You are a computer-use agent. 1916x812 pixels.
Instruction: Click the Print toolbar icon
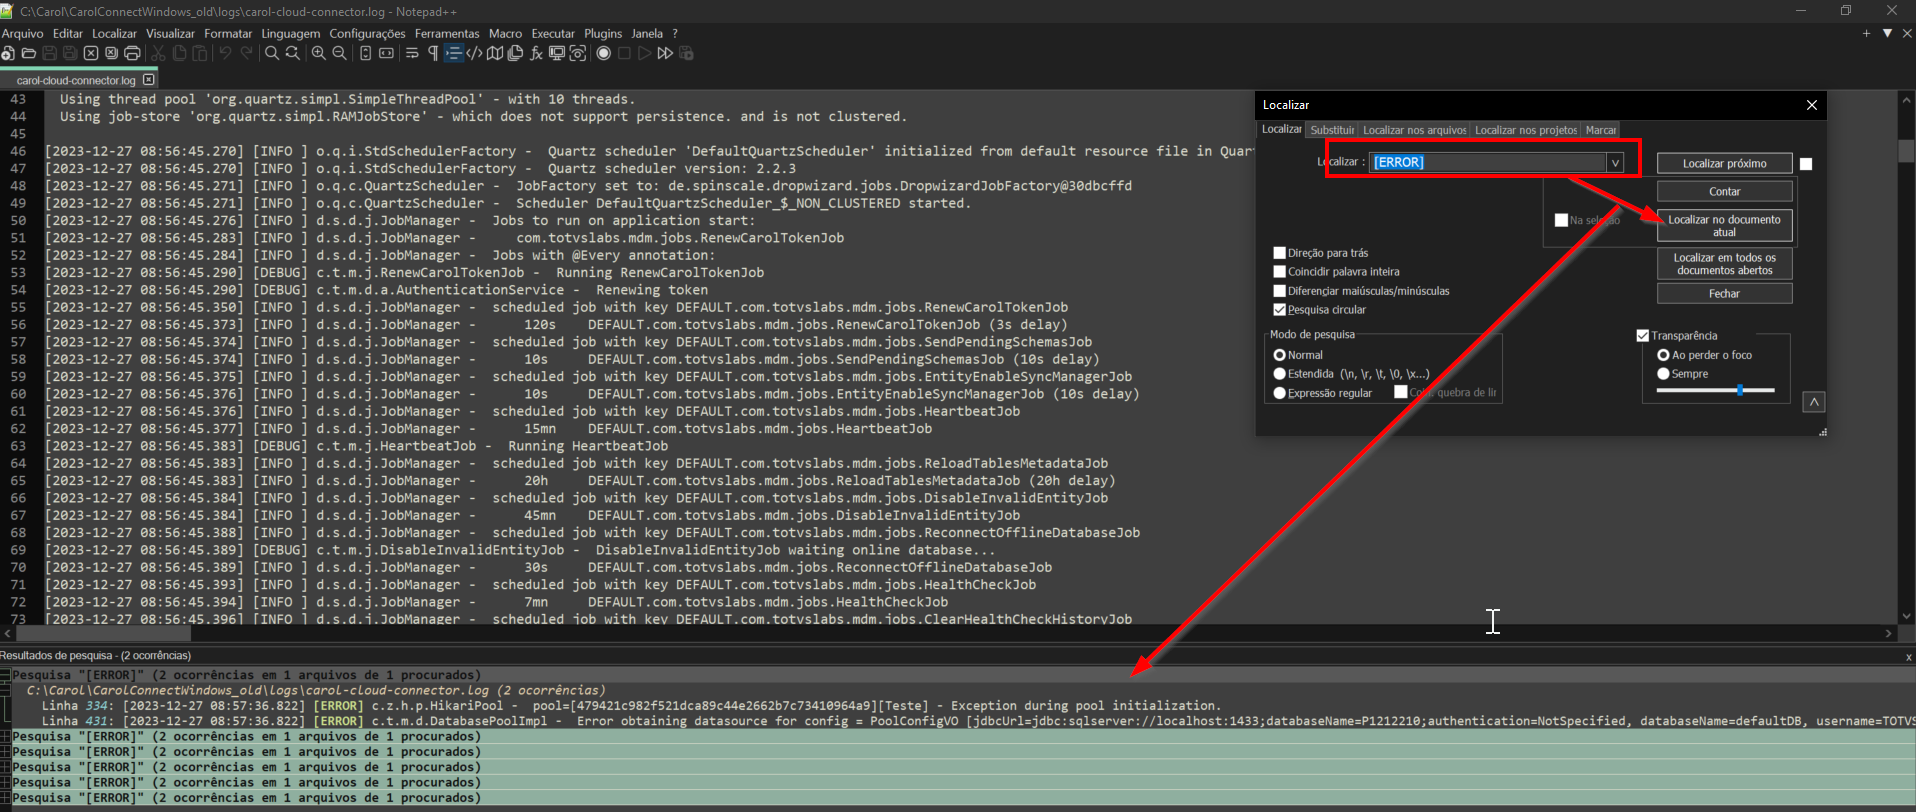click(x=132, y=53)
